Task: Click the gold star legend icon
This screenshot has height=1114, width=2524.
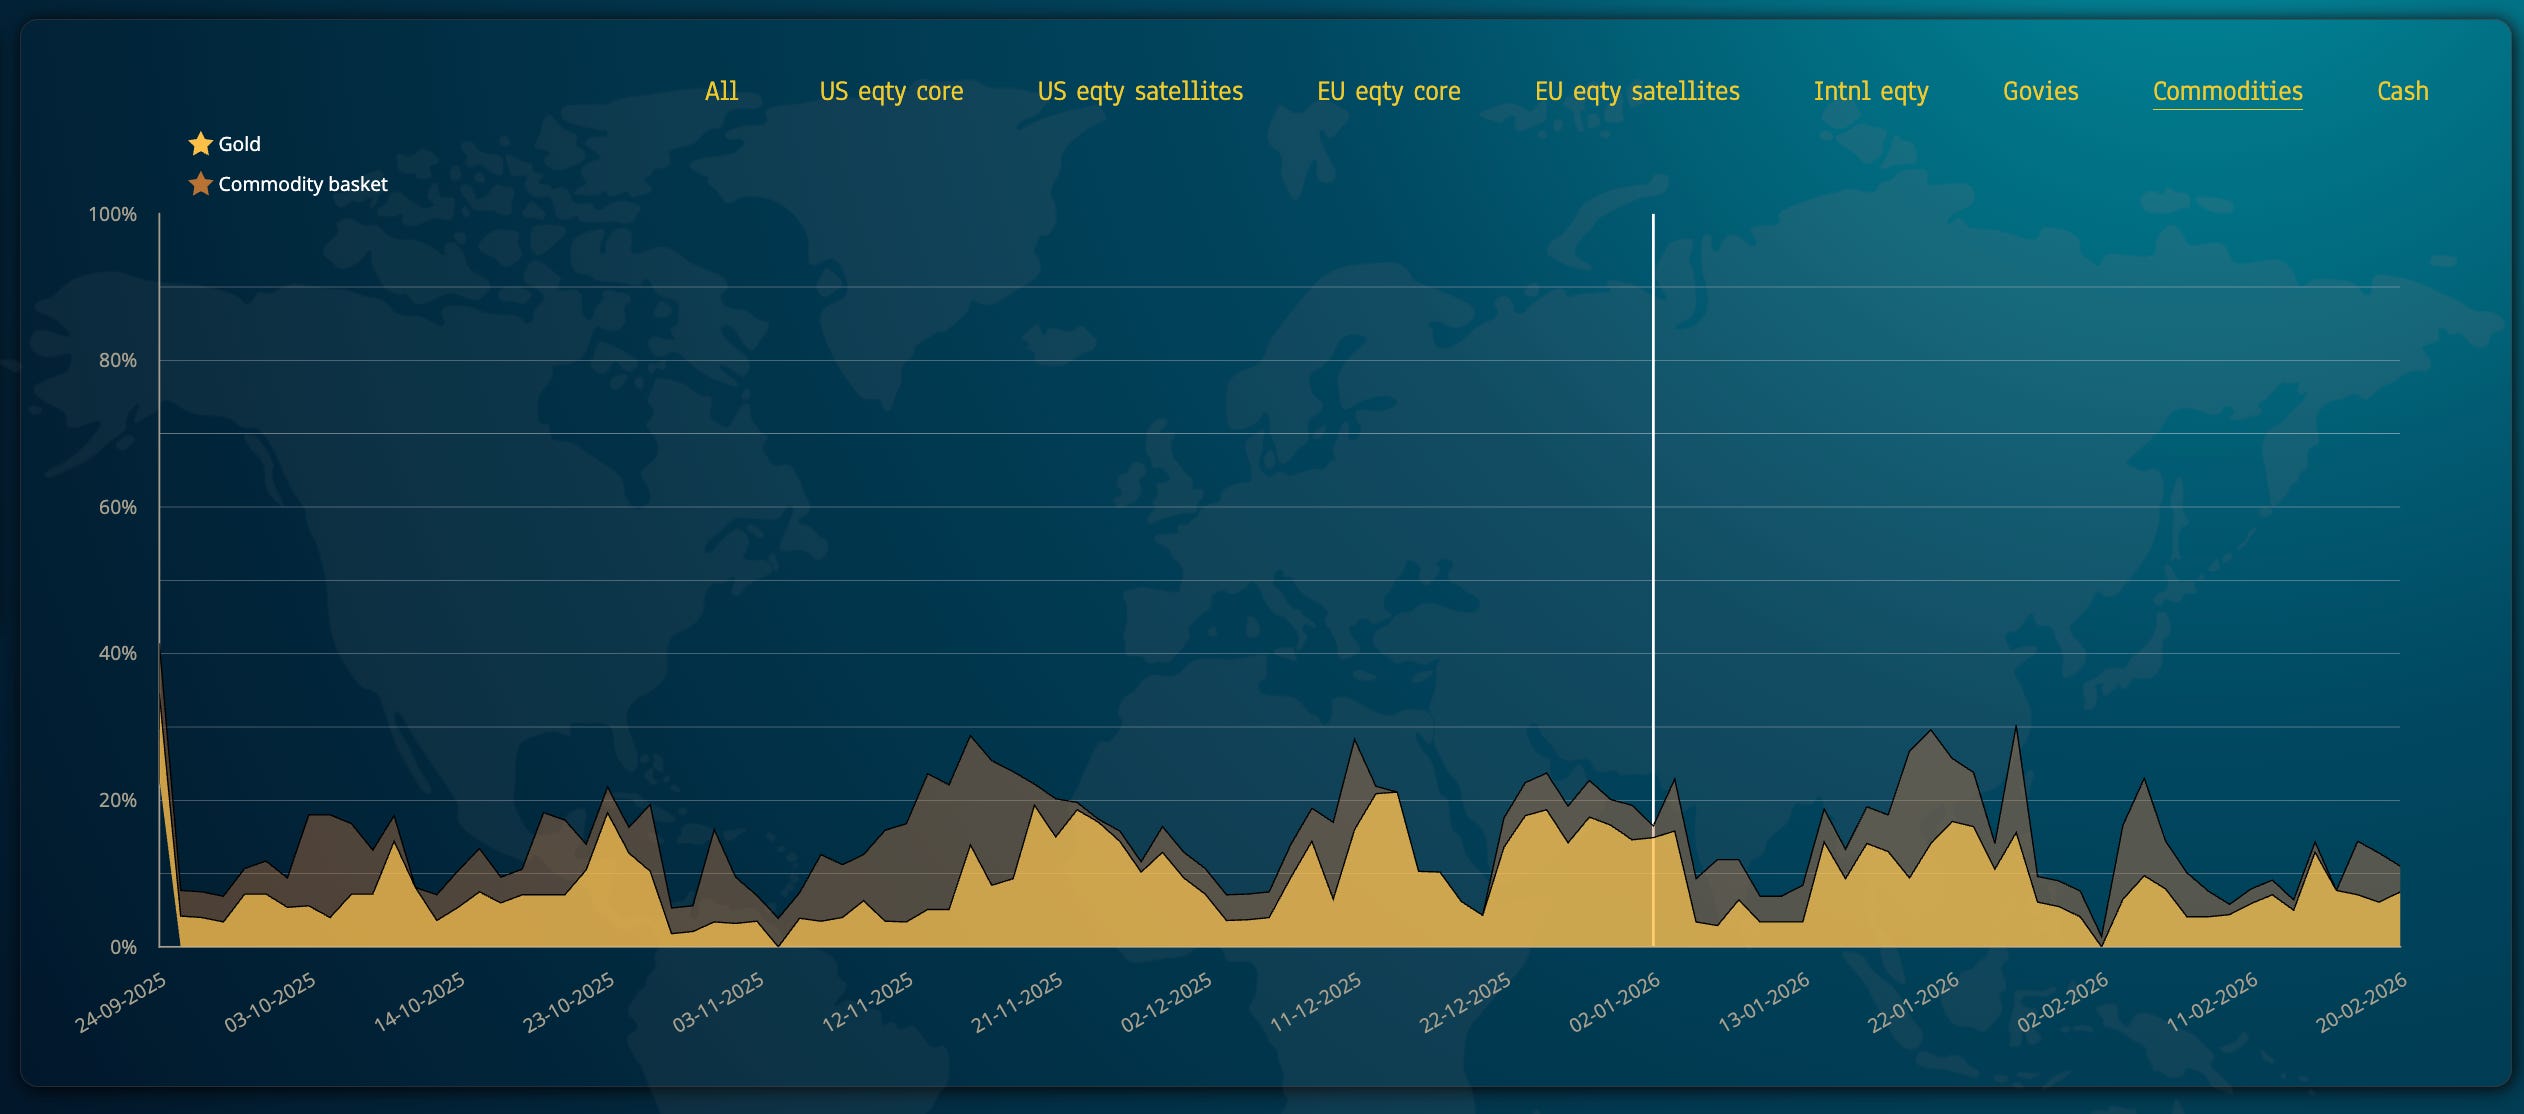Action: 200,144
